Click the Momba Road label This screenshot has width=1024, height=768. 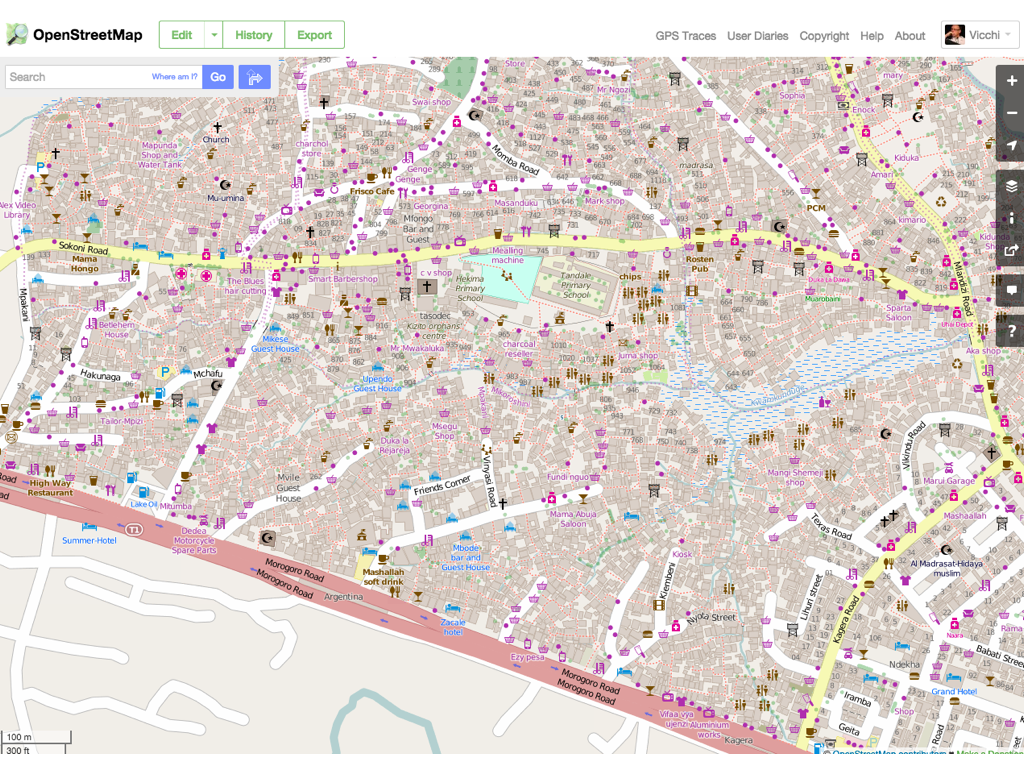pos(515,160)
